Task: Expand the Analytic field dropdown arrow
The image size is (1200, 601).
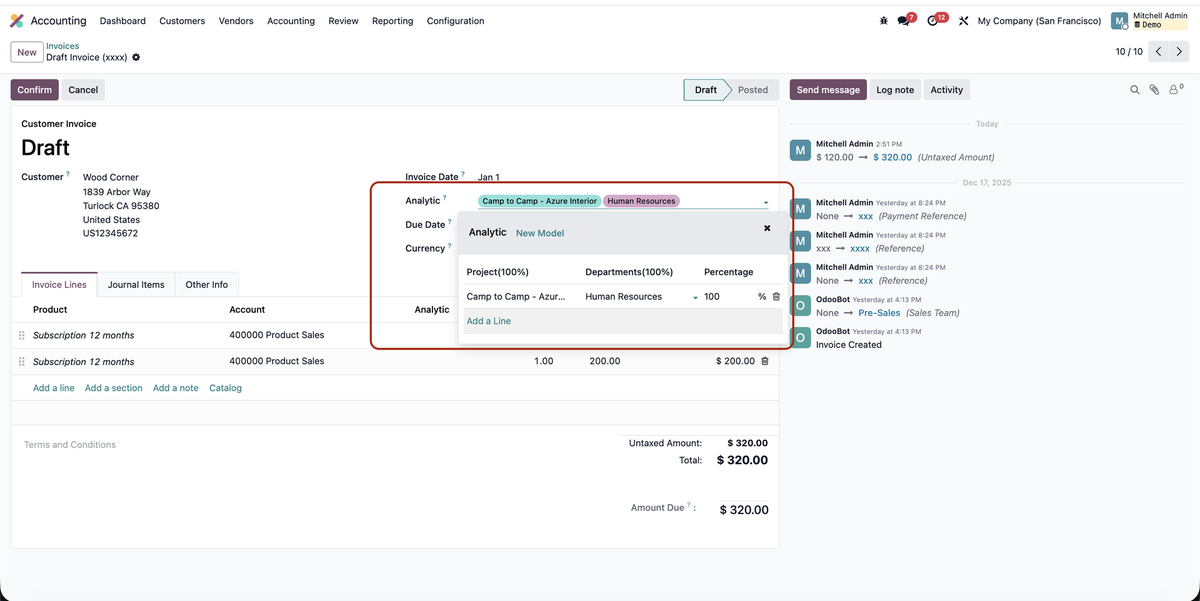Action: (766, 202)
